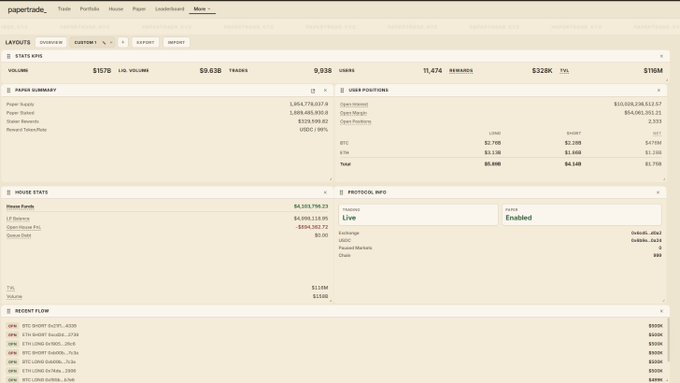
Task: Open the Leaderboard page
Action: click(170, 9)
